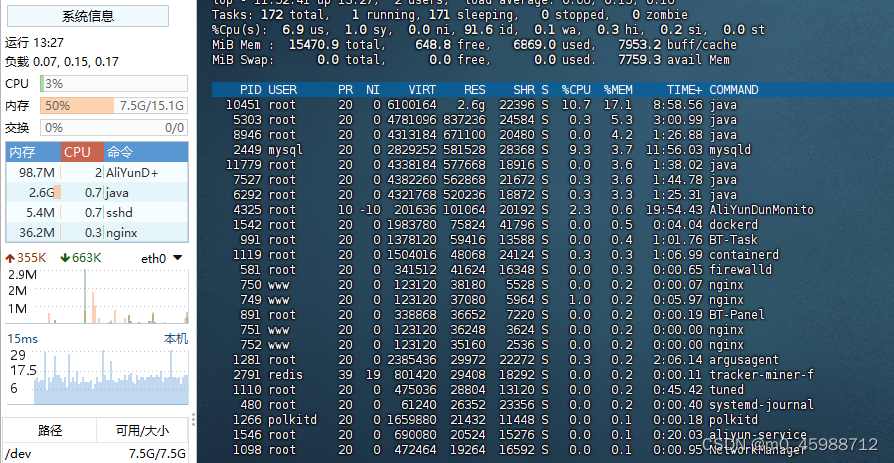894x463 pixels.
Task: Sort process list by CPU column
Action: [83, 152]
